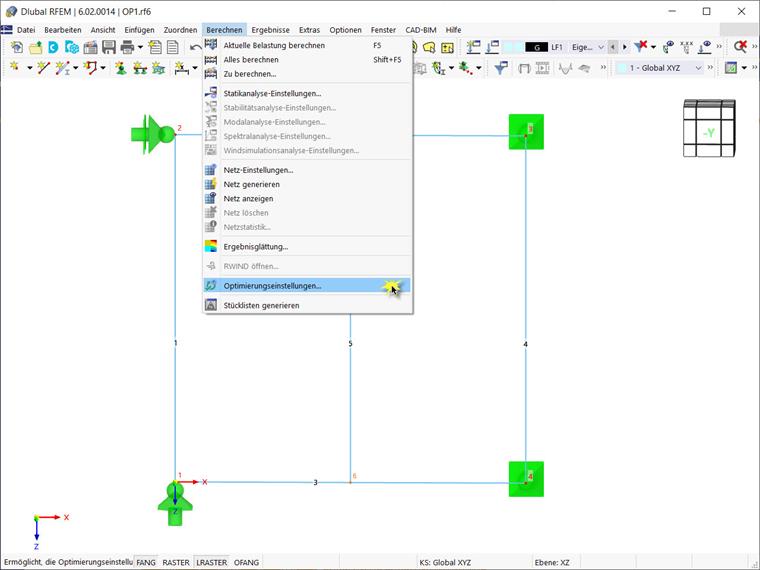
Task: Save the model with the floppy disk
Action: tap(109, 47)
